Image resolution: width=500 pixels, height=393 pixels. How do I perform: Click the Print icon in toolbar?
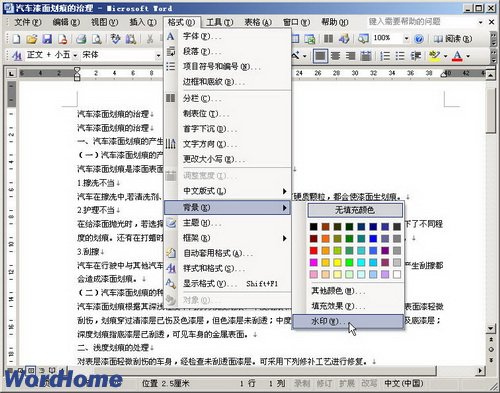tap(81, 39)
